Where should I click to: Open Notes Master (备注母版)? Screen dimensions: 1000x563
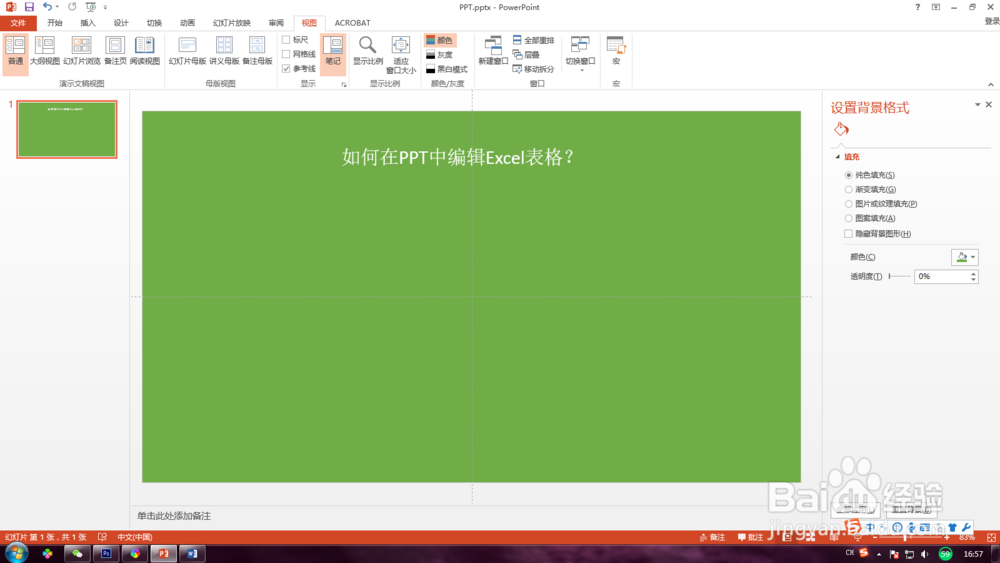point(257,51)
